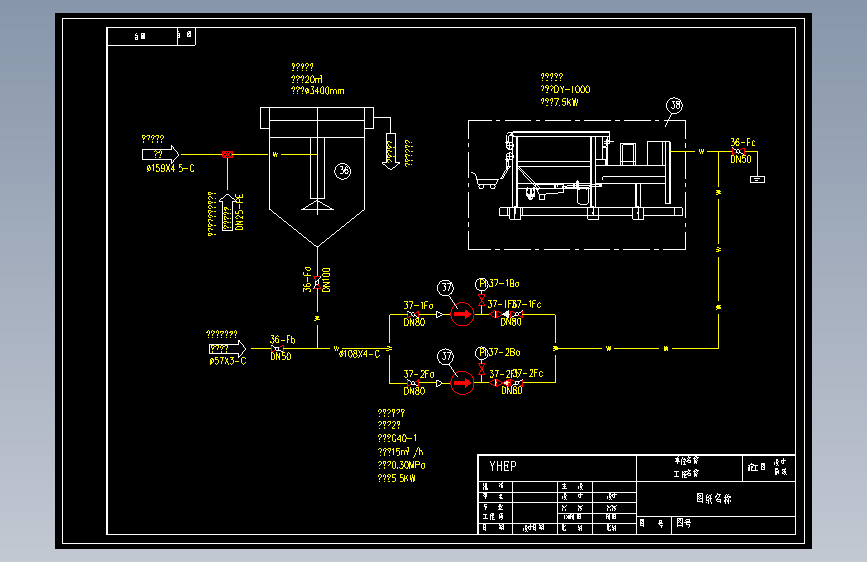Select the agitator impeller symbol inside the tank
867x562 pixels.
[x=317, y=206]
